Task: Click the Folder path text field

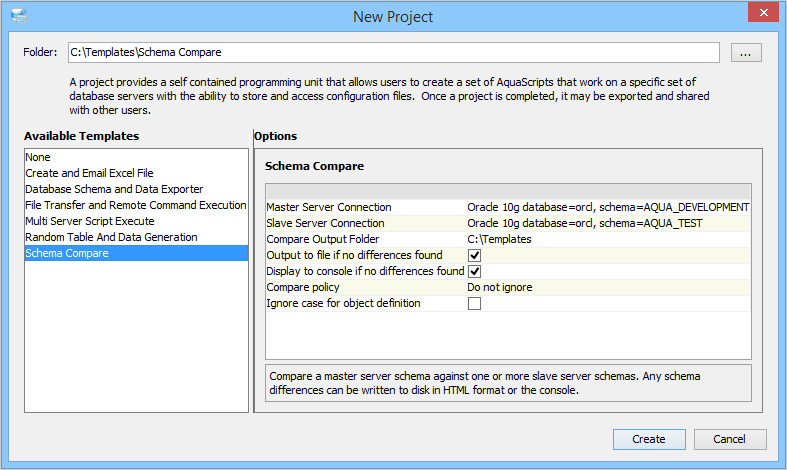Action: coord(392,52)
